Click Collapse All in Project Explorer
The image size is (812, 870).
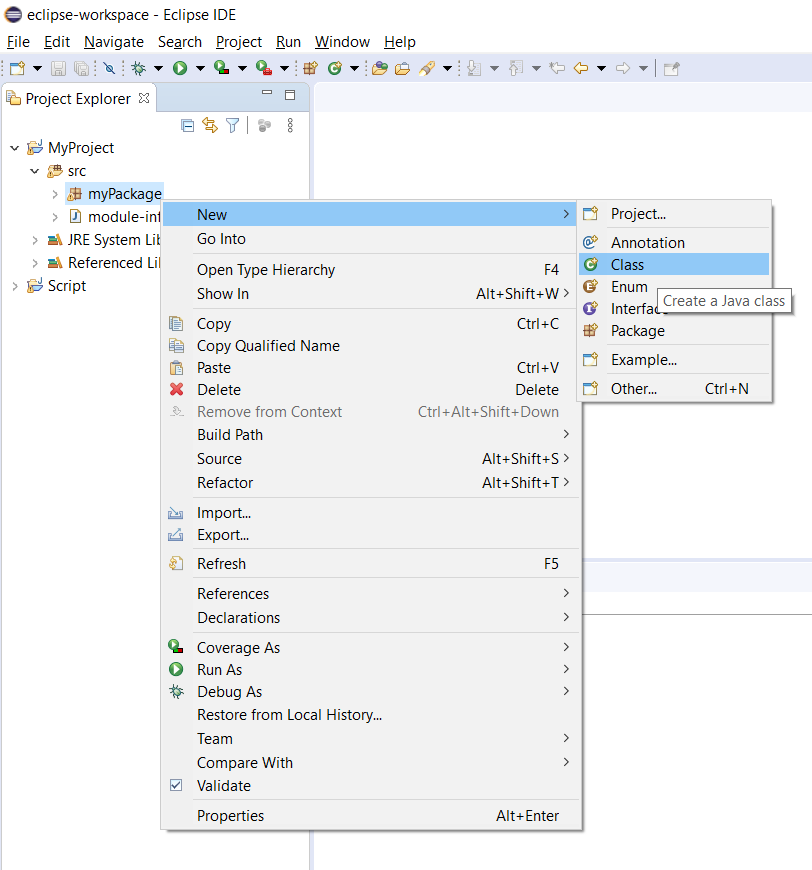[x=187, y=125]
